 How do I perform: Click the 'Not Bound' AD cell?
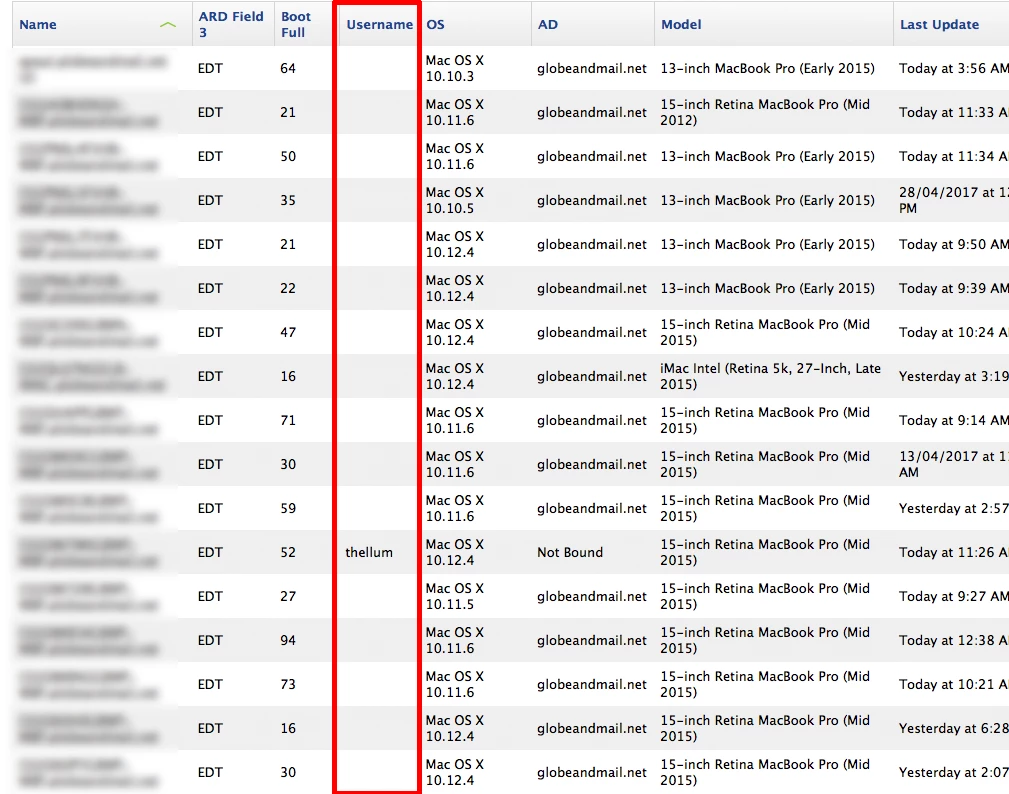[x=569, y=552]
